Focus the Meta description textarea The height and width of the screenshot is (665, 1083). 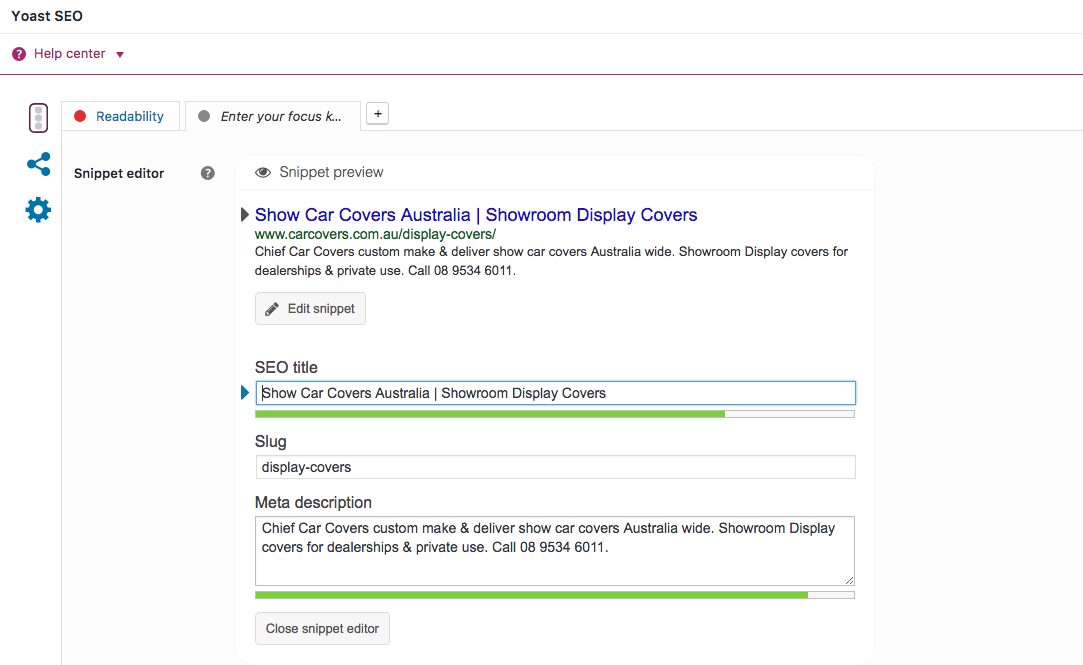(555, 551)
